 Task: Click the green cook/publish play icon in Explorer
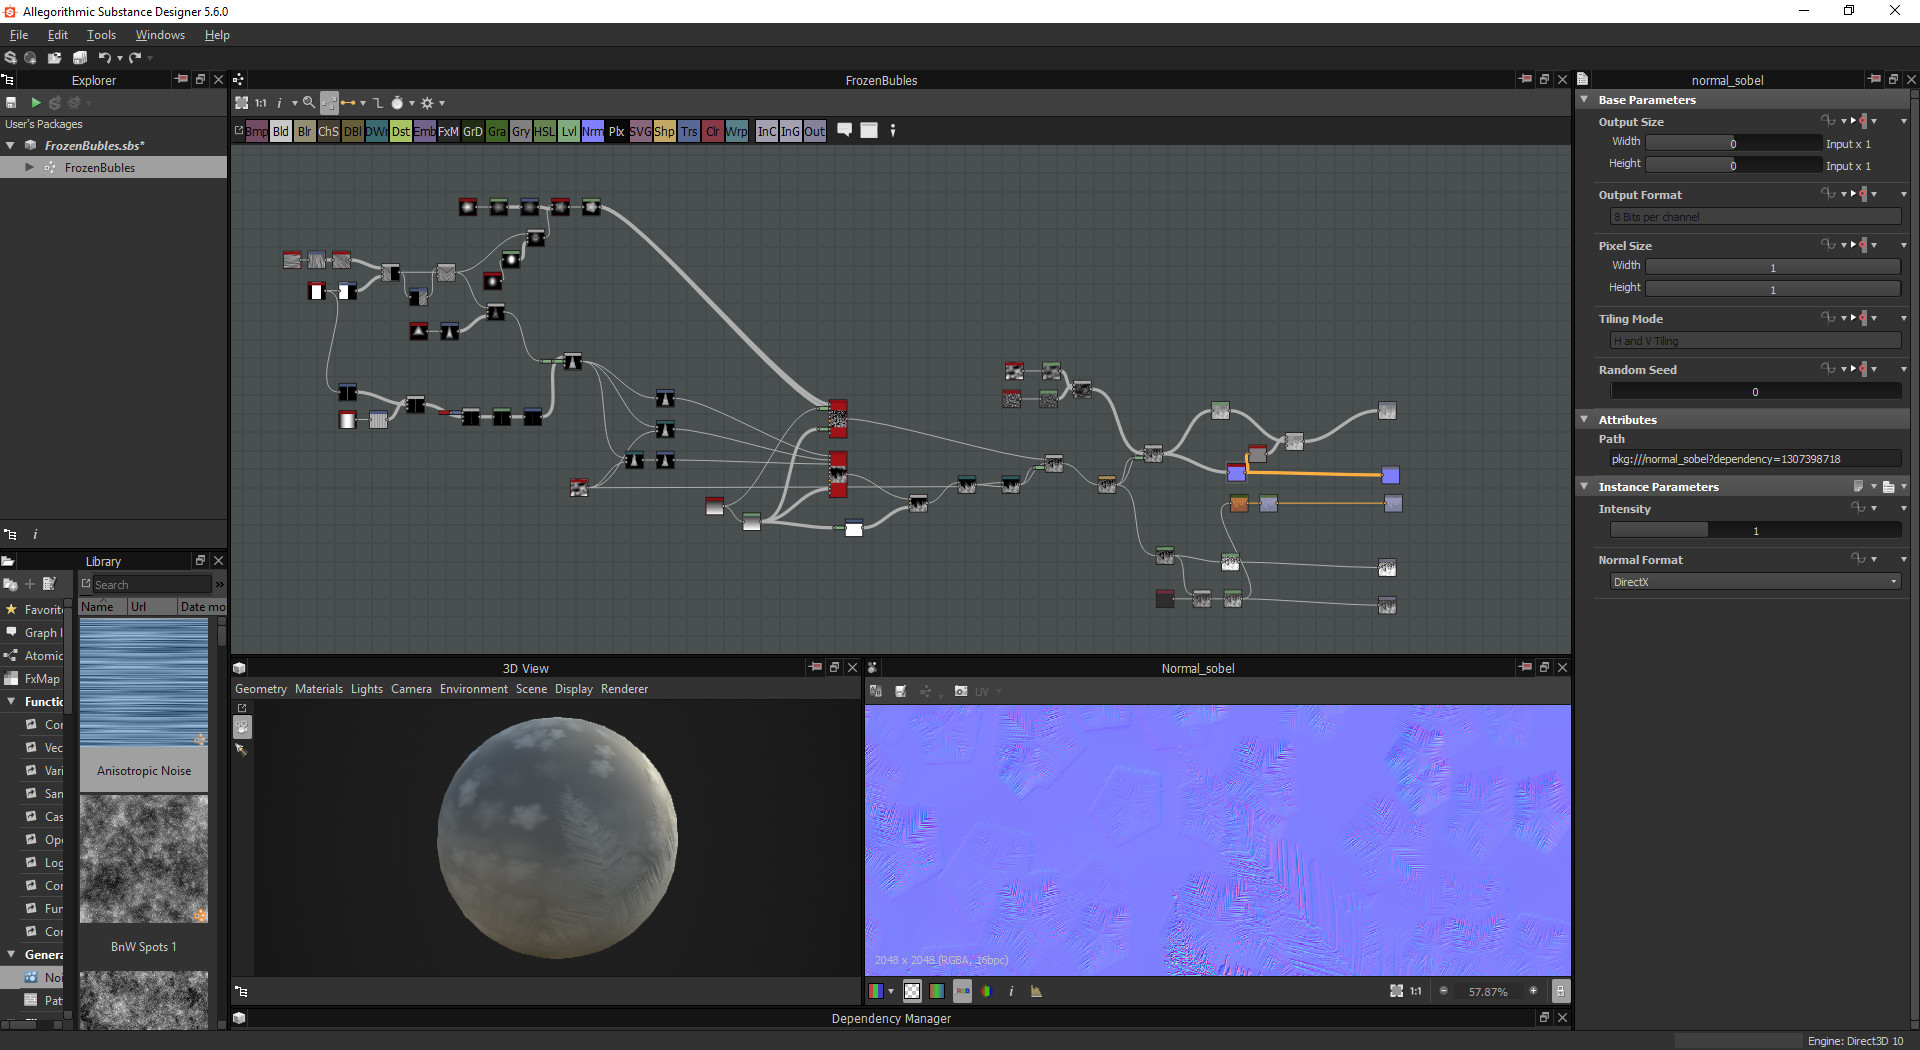tap(36, 103)
